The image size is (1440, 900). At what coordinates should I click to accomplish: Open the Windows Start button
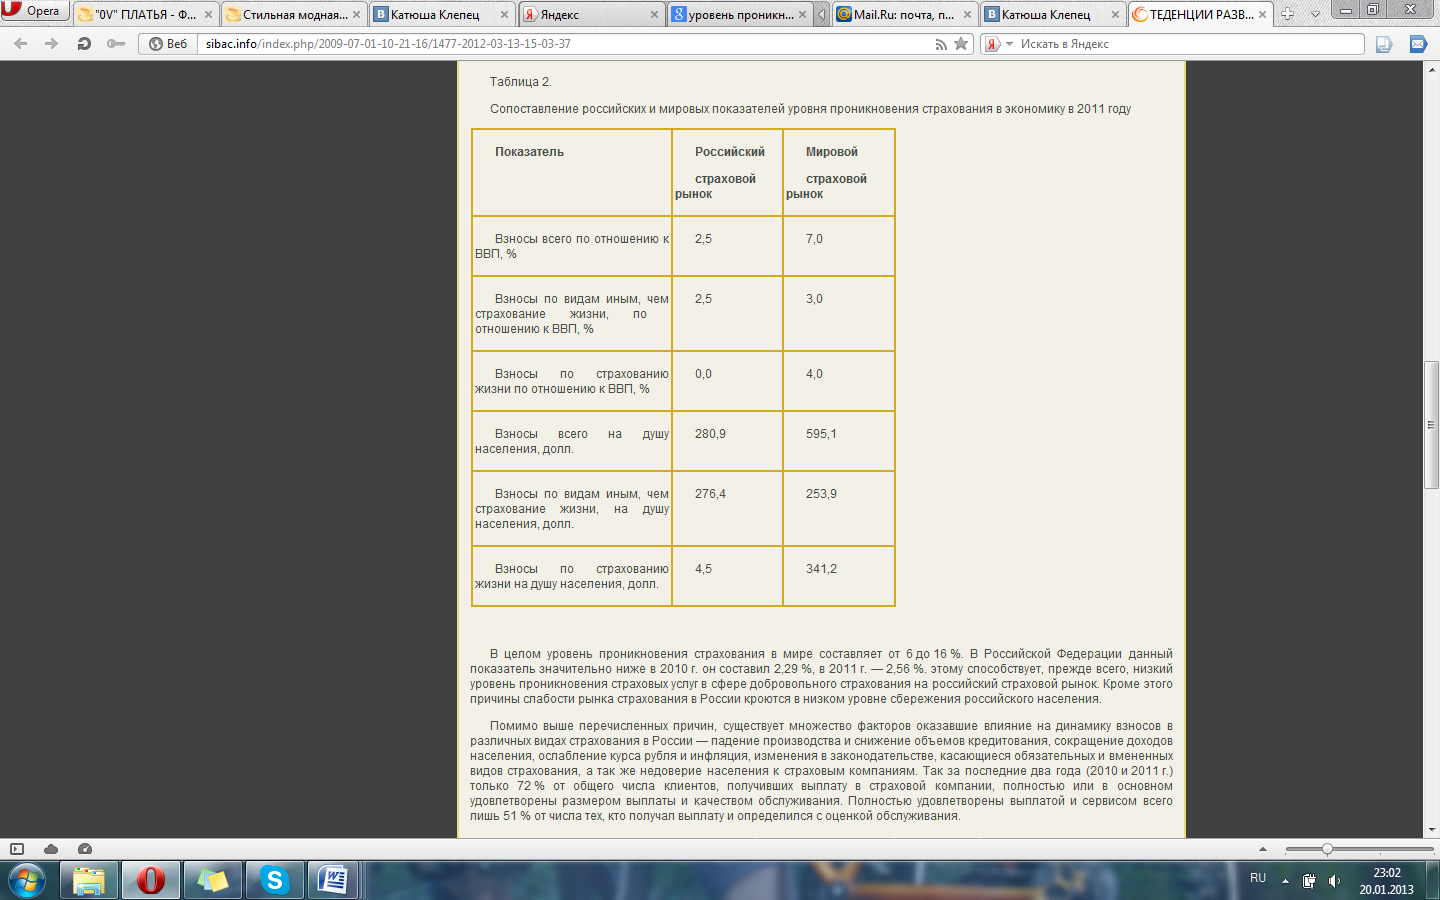pyautogui.click(x=27, y=880)
